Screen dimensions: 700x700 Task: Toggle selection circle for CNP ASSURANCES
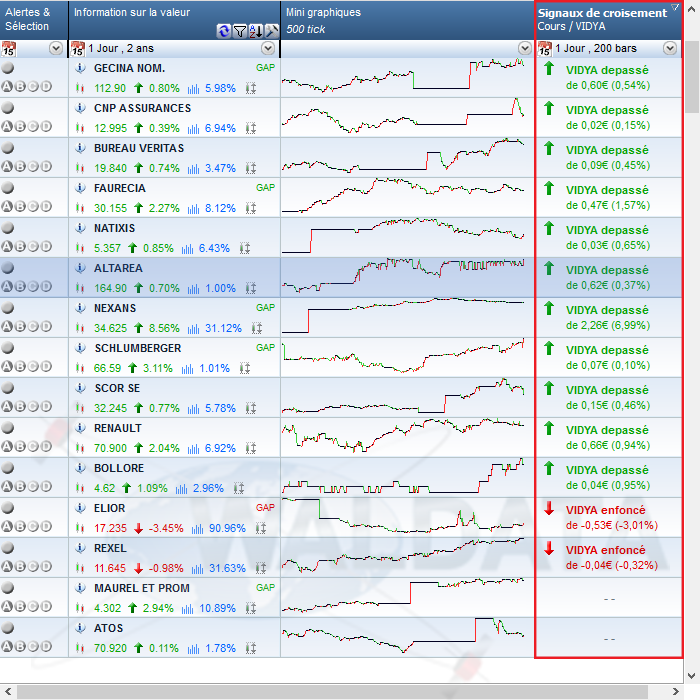point(8,108)
